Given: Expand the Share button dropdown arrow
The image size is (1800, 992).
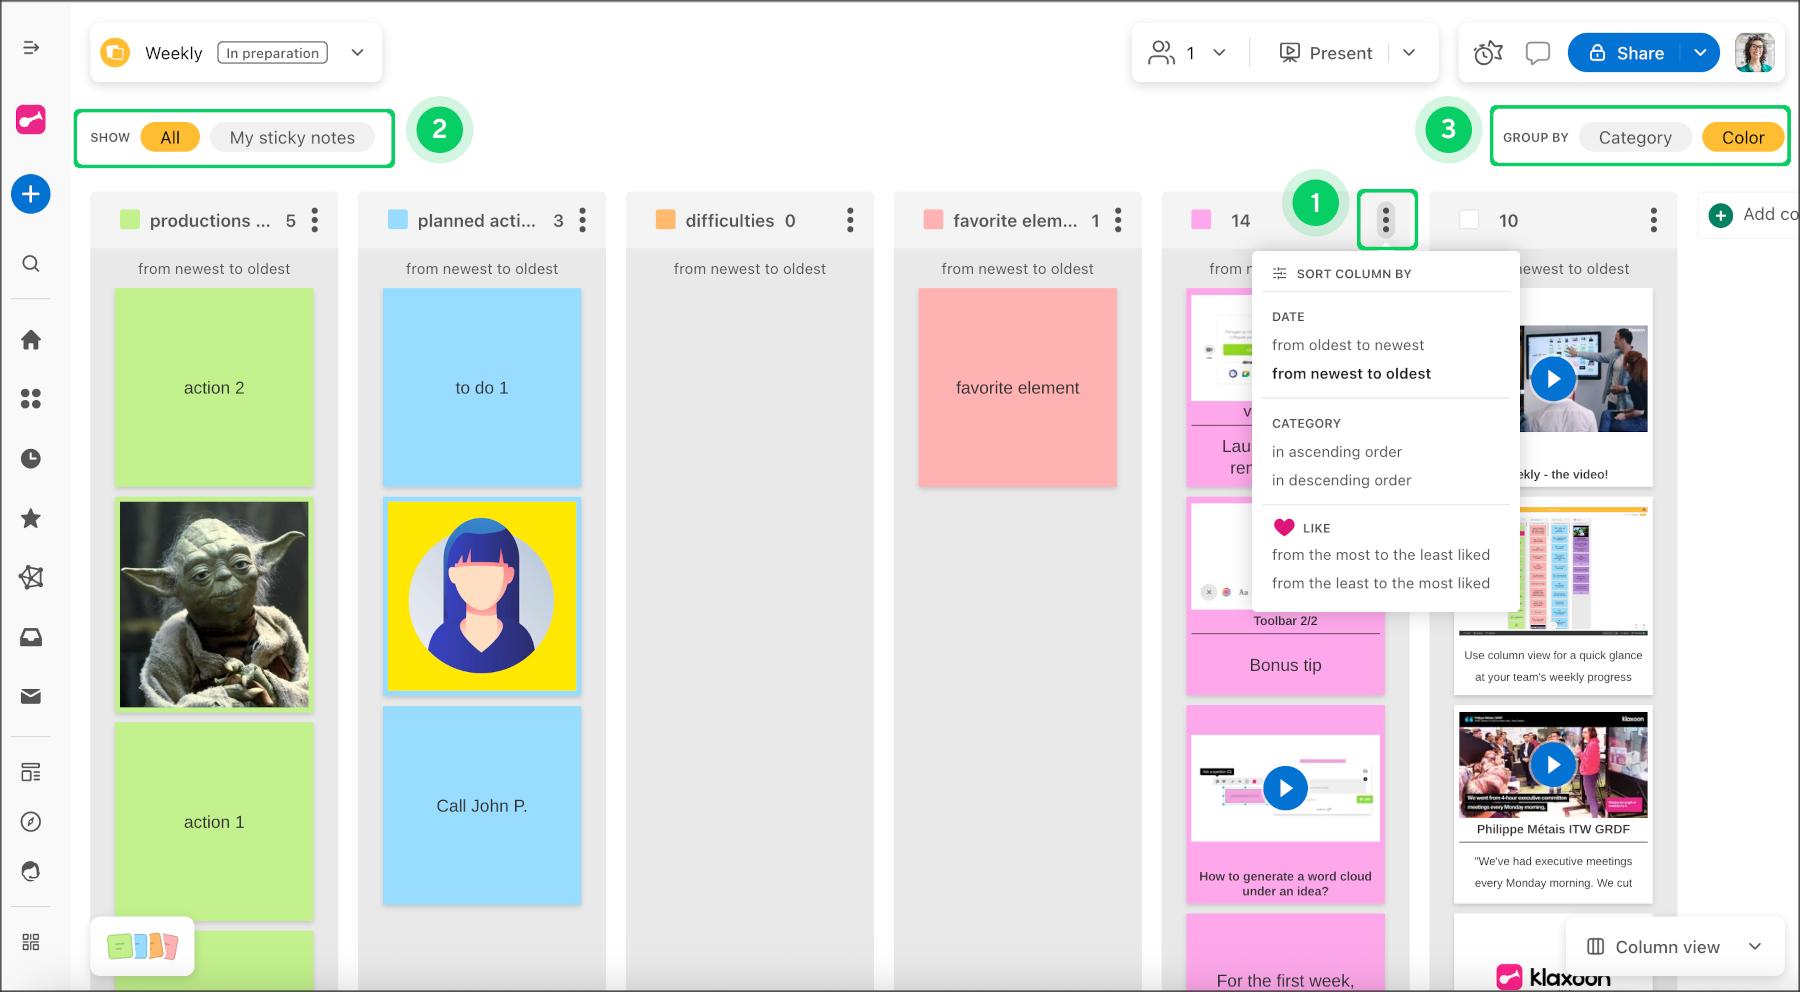Looking at the screenshot, I should coord(1700,53).
